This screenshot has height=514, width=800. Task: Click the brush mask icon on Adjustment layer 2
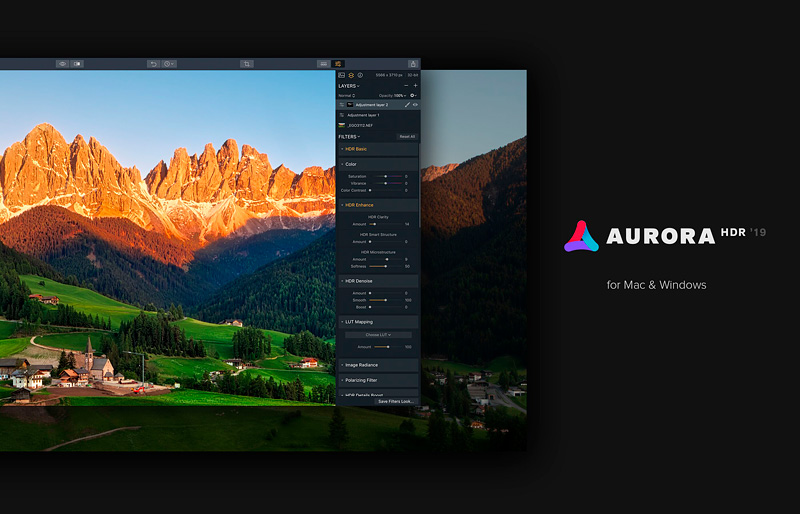[x=407, y=105]
